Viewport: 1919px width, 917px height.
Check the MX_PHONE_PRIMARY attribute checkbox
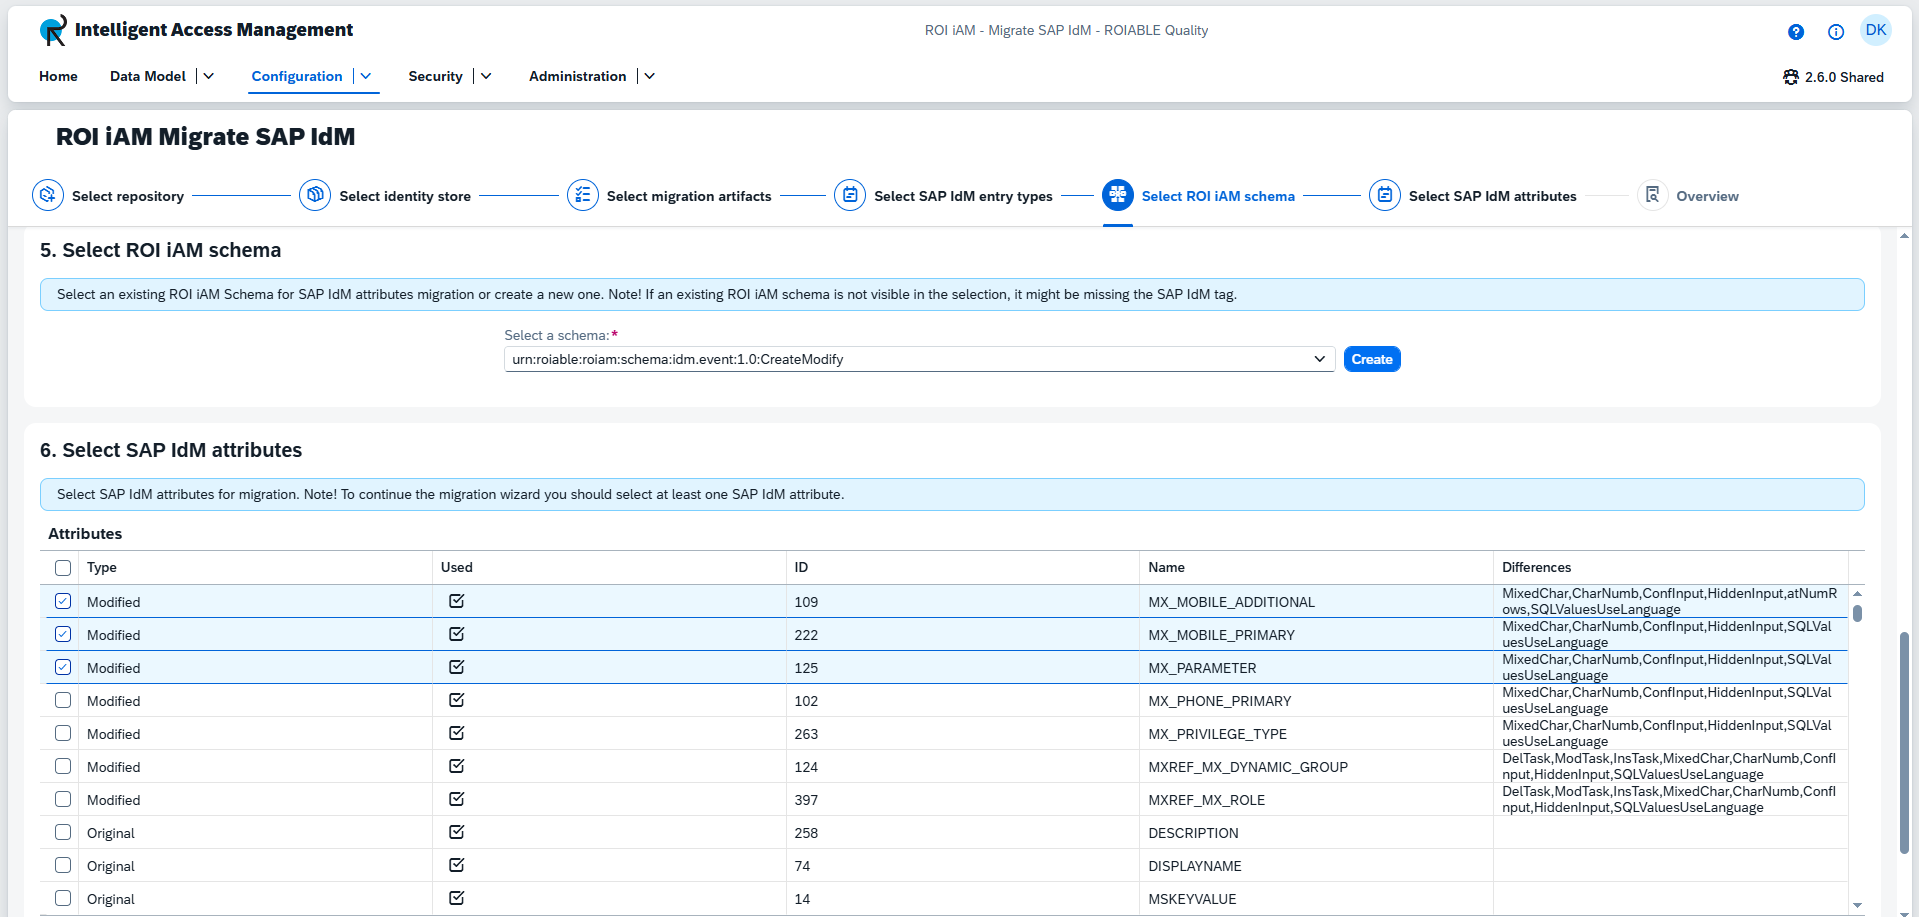click(x=63, y=700)
